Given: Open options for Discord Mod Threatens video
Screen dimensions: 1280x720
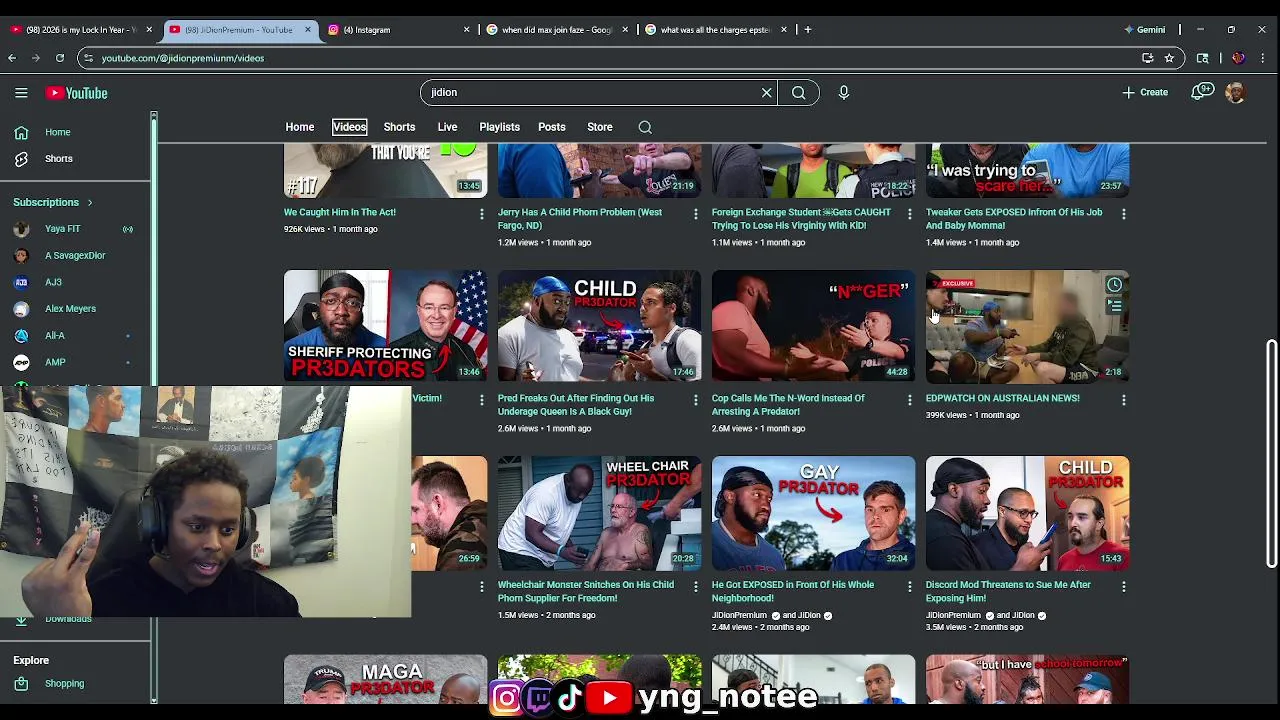Looking at the screenshot, I should [x=1123, y=587].
